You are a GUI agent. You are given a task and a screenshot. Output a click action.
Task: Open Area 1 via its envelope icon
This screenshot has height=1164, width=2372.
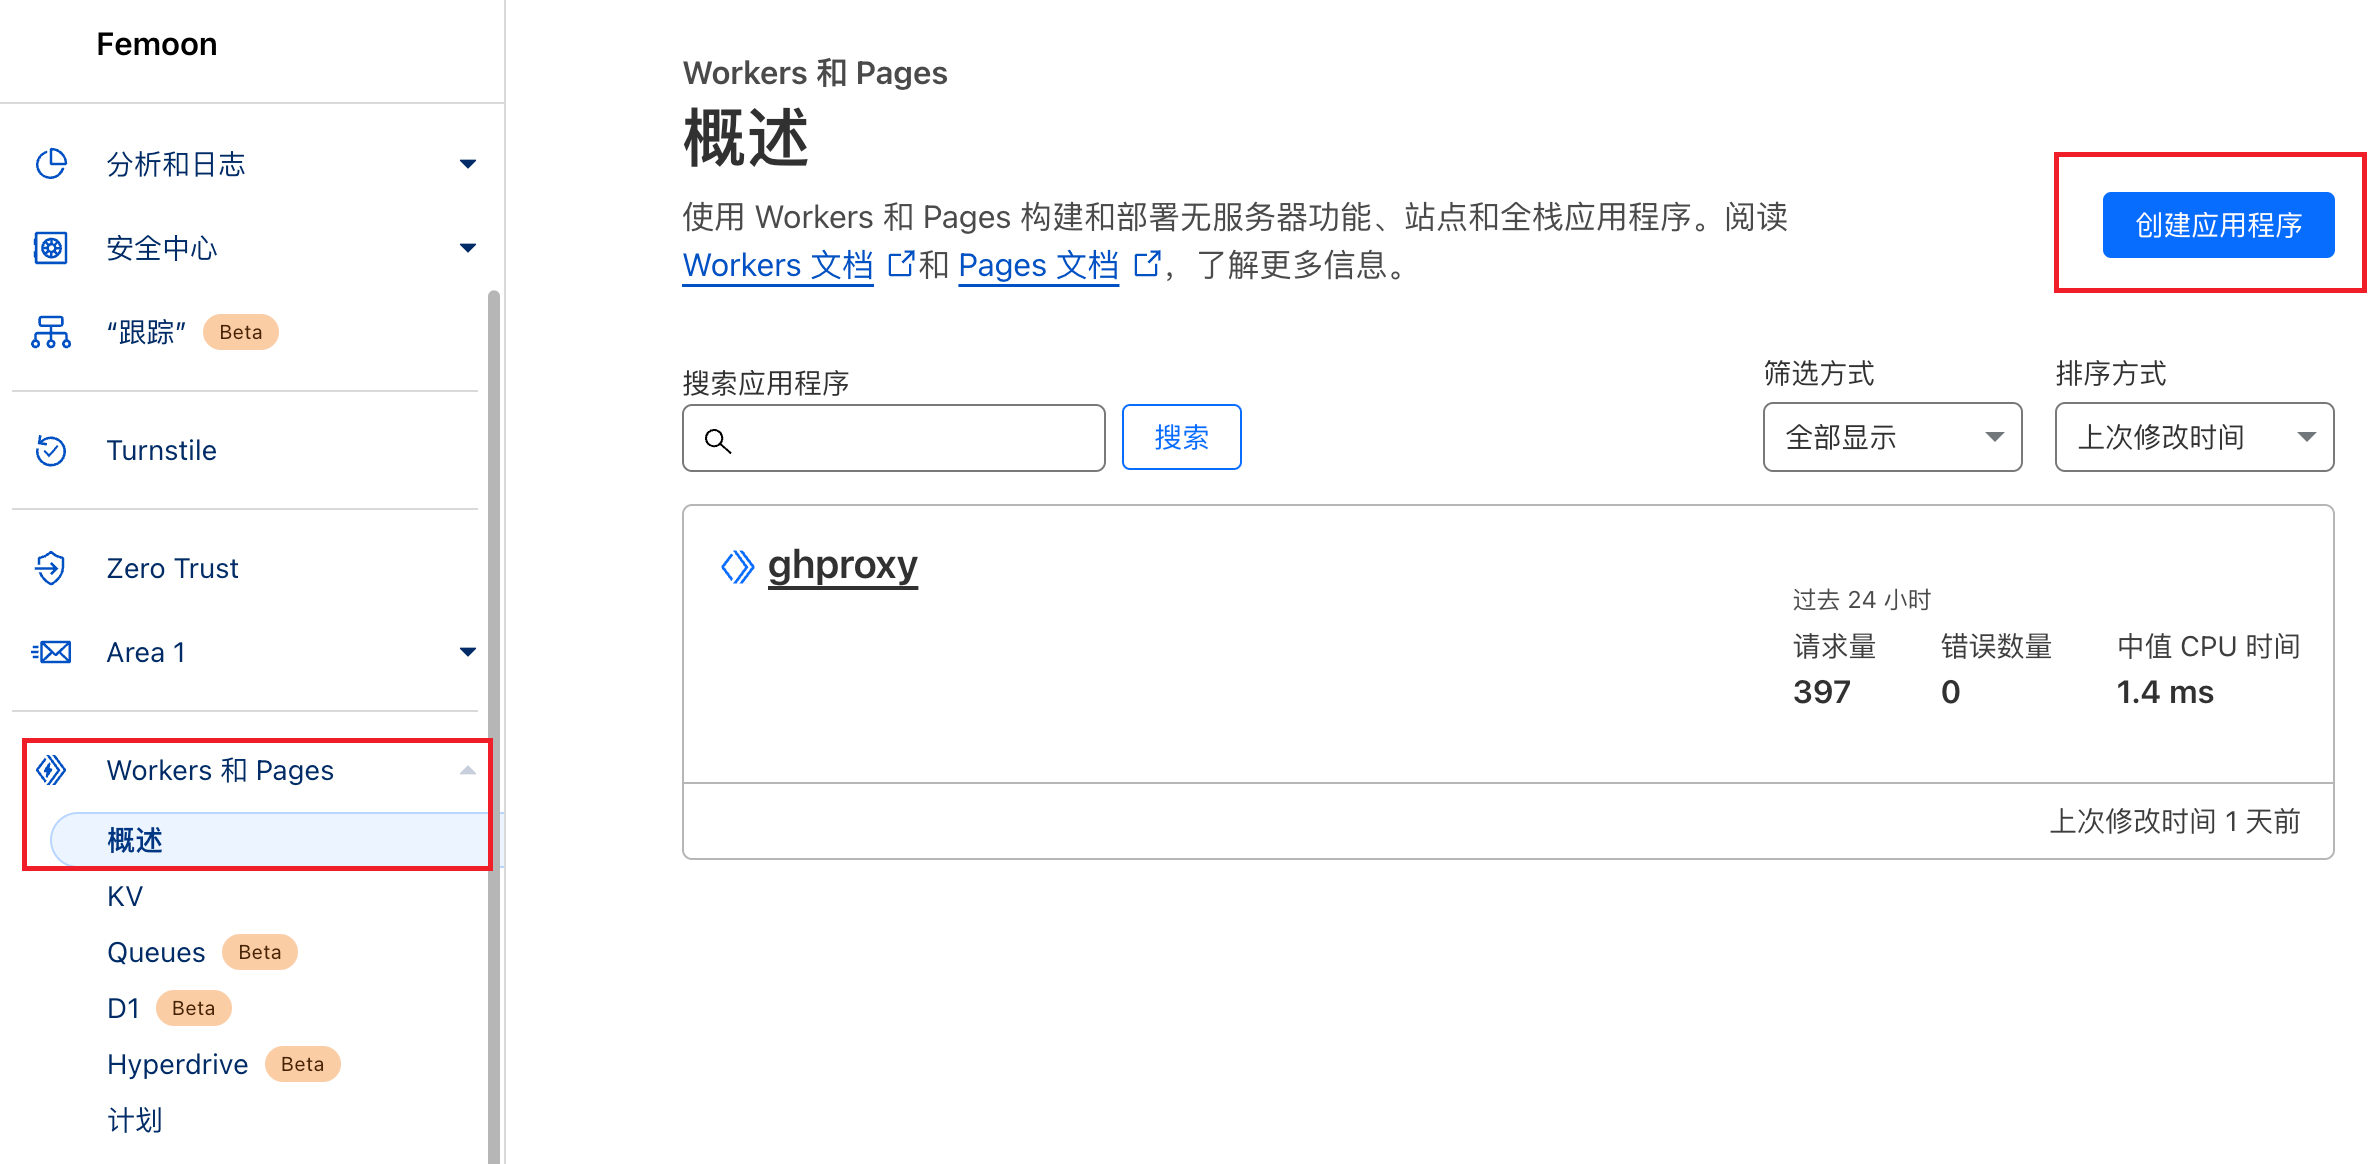(x=50, y=651)
